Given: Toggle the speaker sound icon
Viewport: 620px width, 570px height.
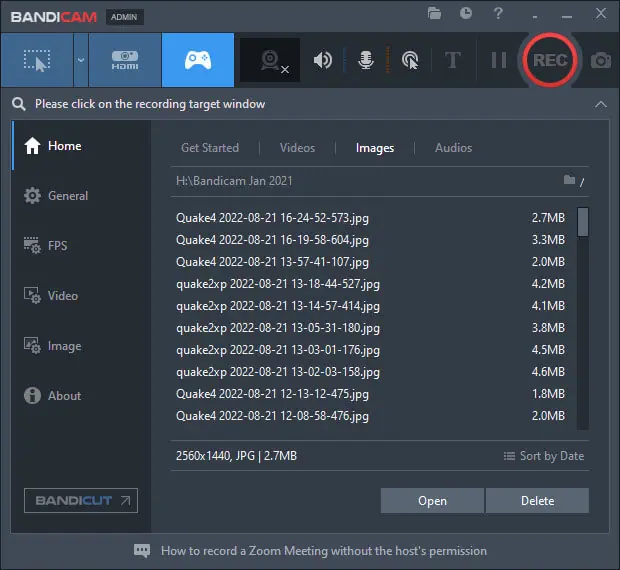Looking at the screenshot, I should tap(323, 60).
